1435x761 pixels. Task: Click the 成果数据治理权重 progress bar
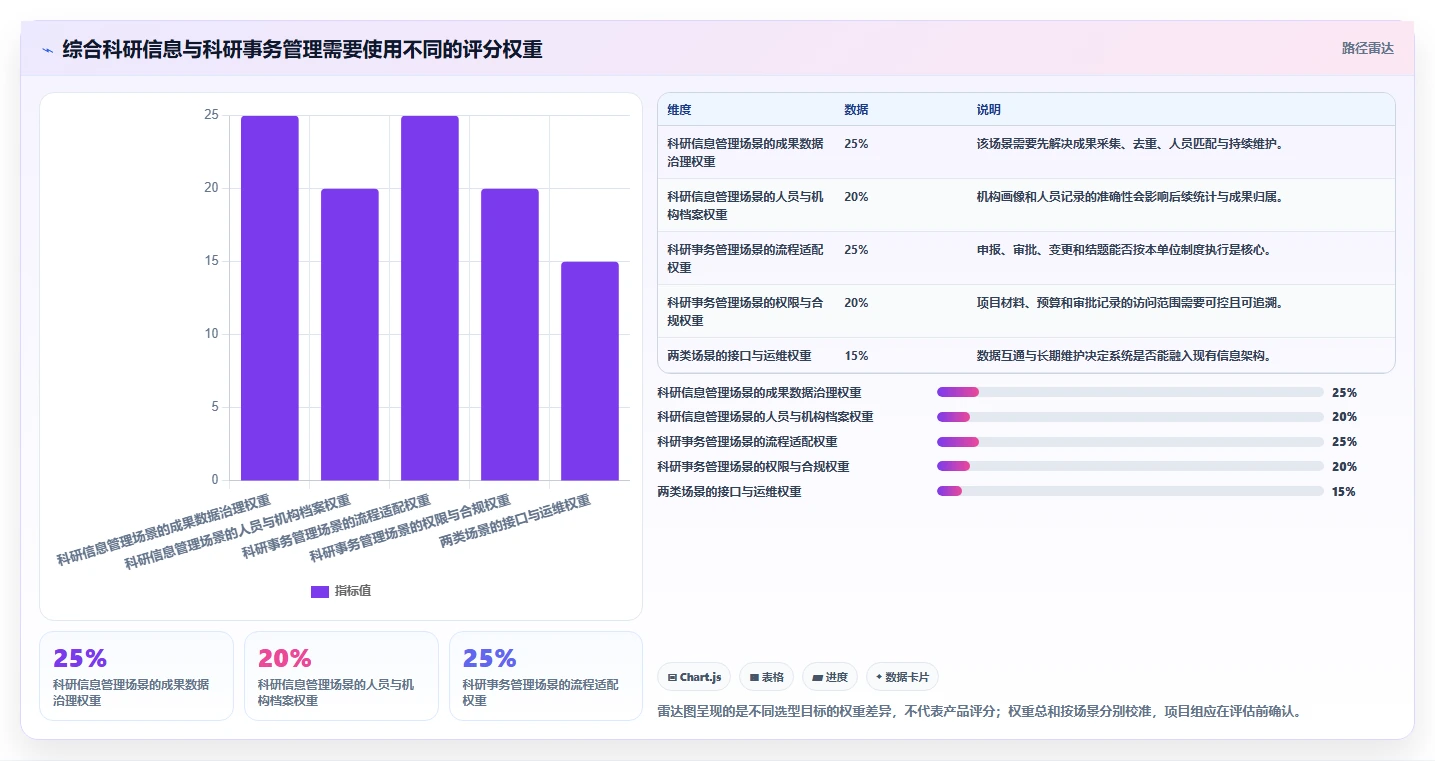pos(1130,392)
